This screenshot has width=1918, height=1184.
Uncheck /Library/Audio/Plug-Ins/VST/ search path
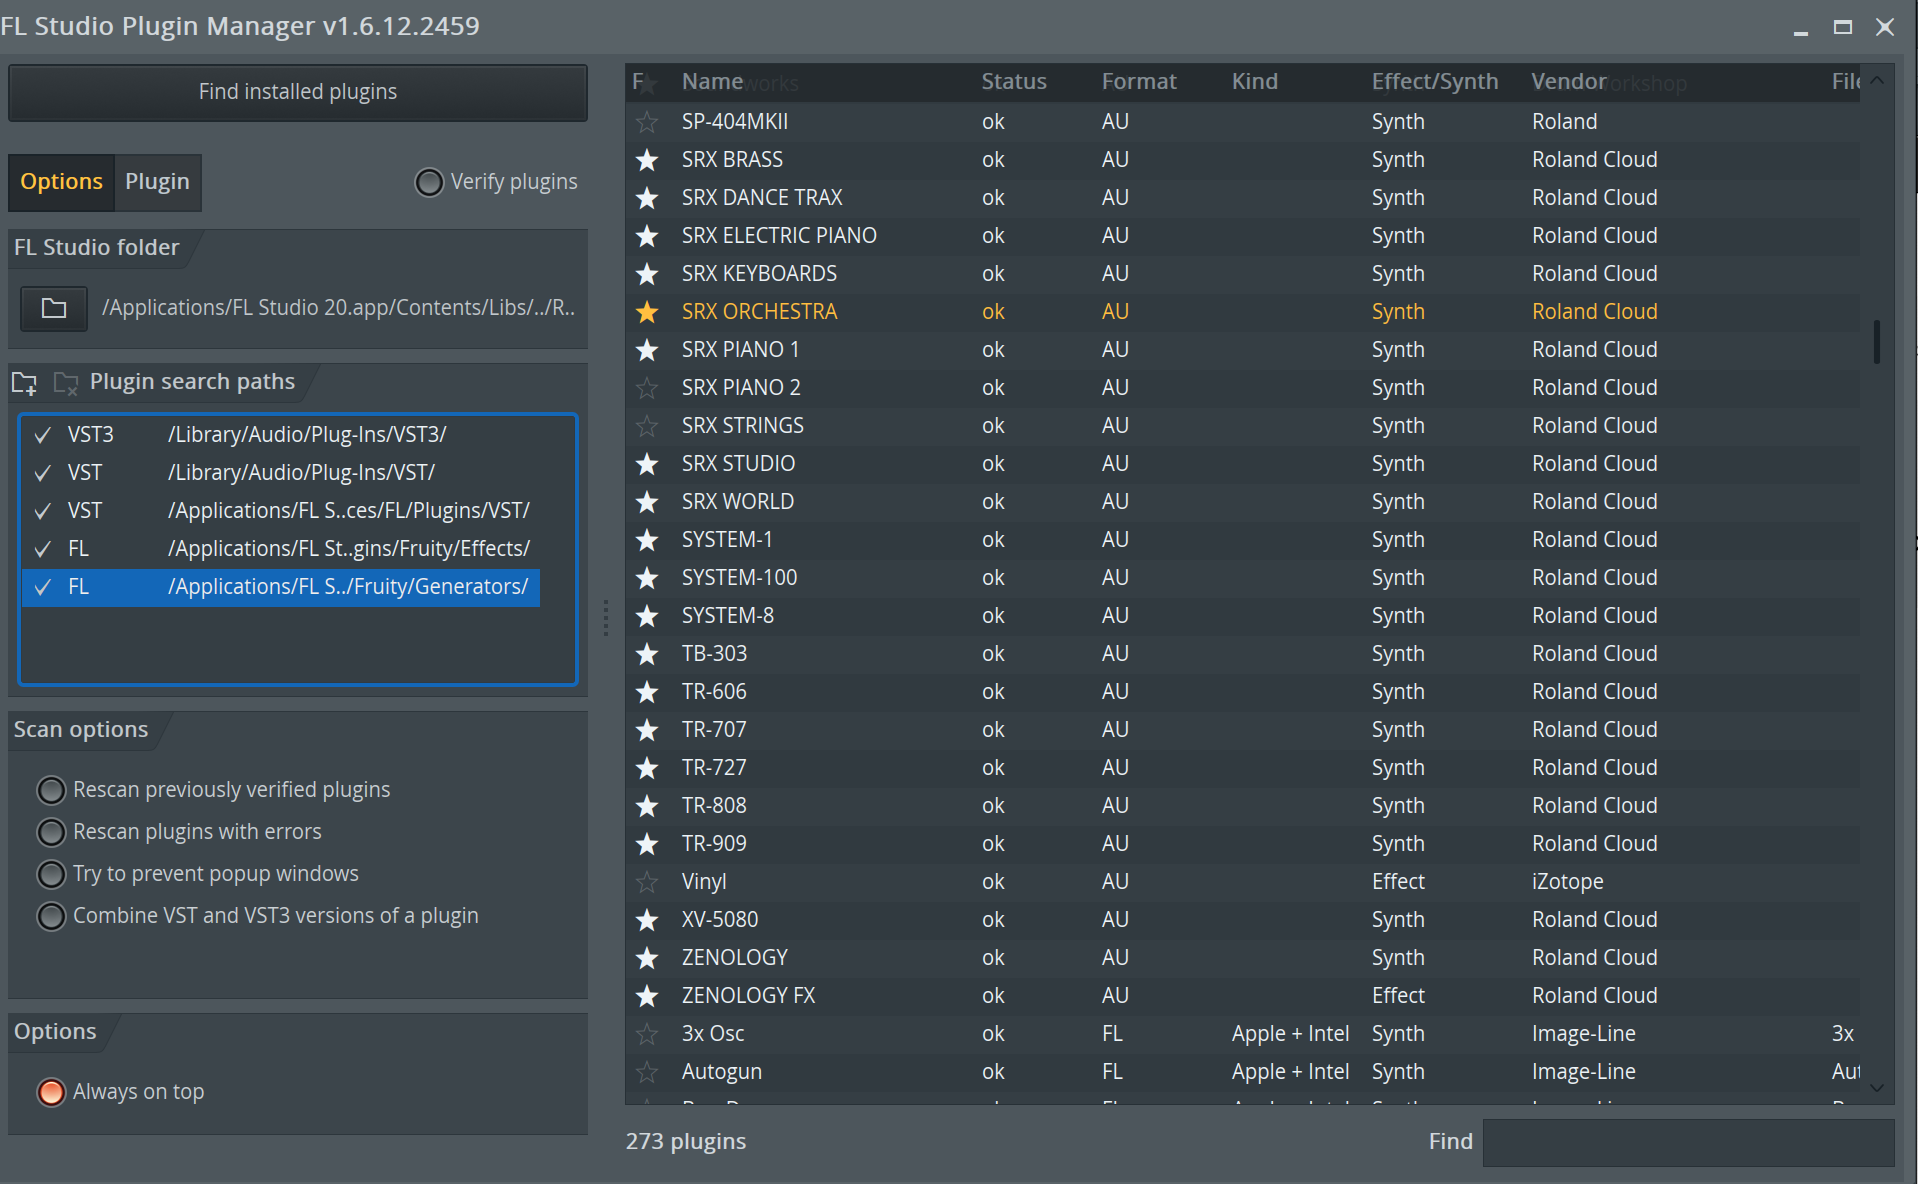coord(43,473)
